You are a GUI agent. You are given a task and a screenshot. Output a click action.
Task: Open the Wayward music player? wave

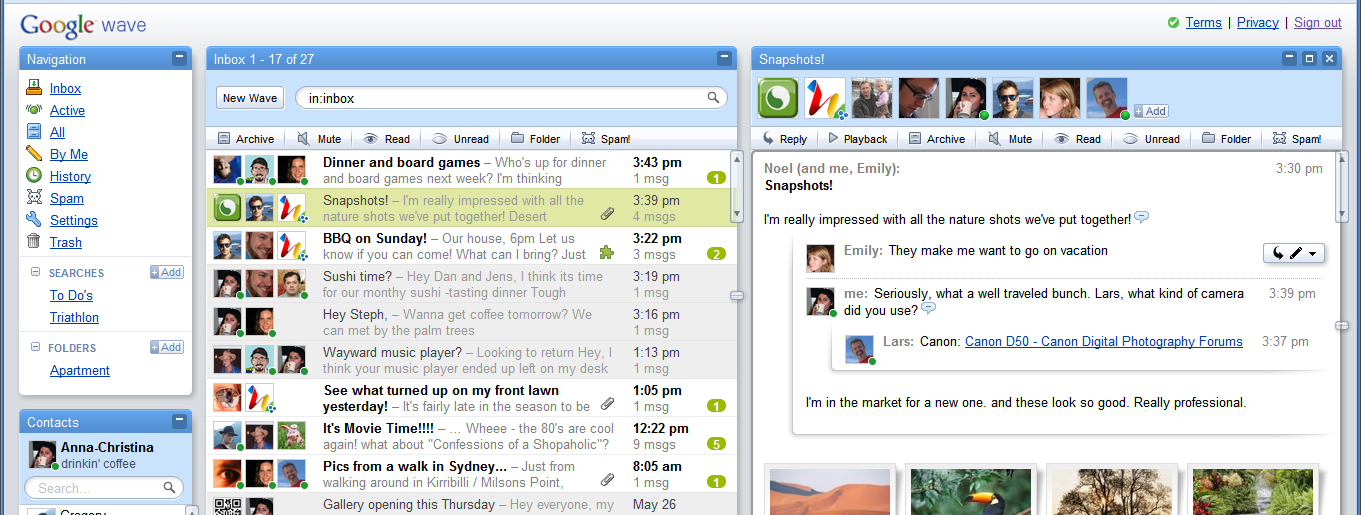[470, 360]
